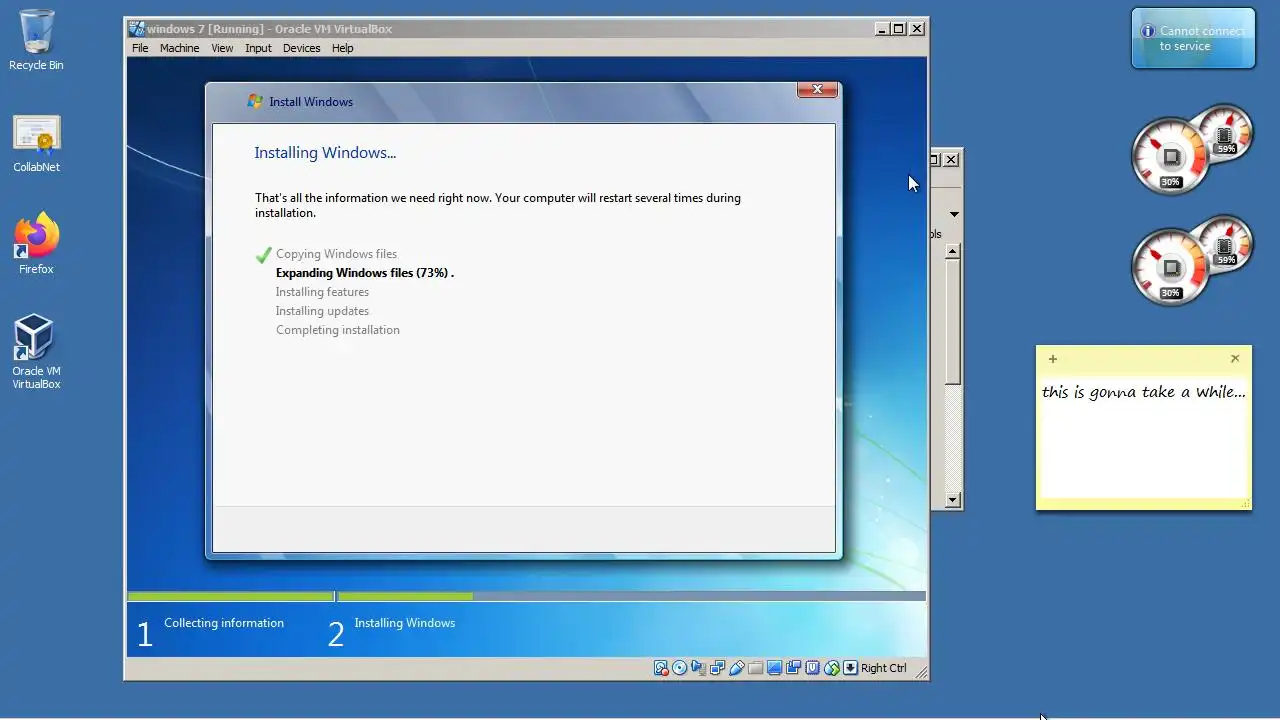Select the CollabNet desktop icon
Viewport: 1280px width, 720px height.
pos(37,144)
